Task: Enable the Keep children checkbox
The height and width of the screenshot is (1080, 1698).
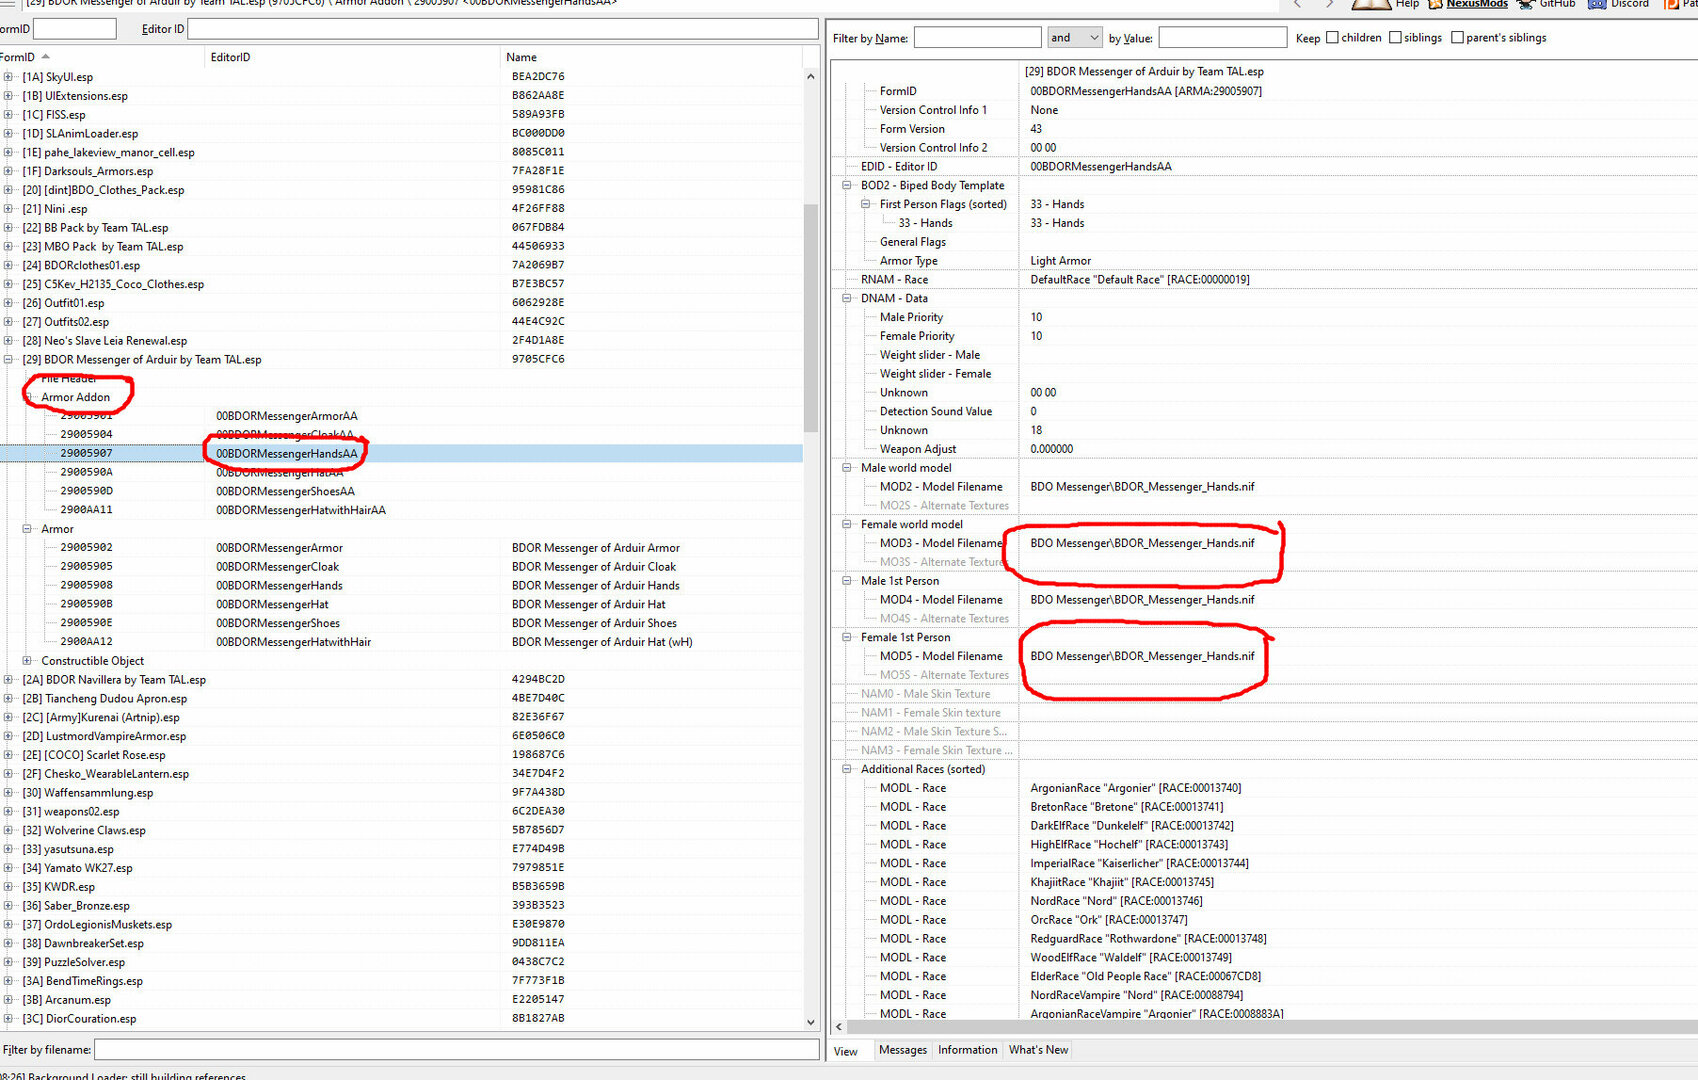Action: tap(1332, 38)
